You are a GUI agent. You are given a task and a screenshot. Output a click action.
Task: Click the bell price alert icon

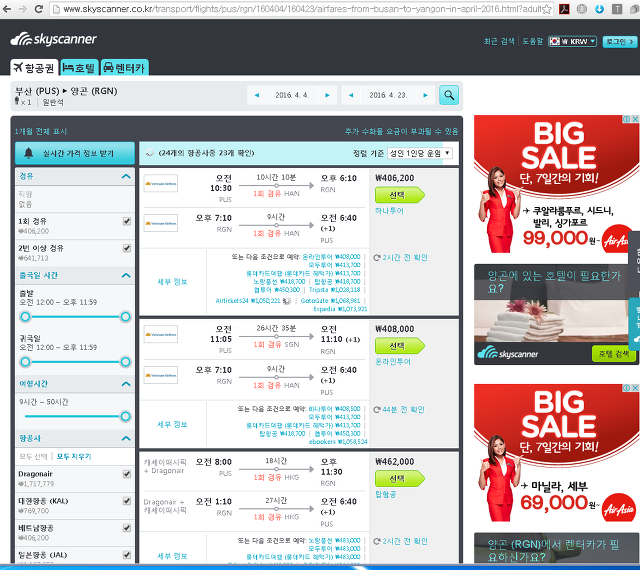tap(29, 153)
